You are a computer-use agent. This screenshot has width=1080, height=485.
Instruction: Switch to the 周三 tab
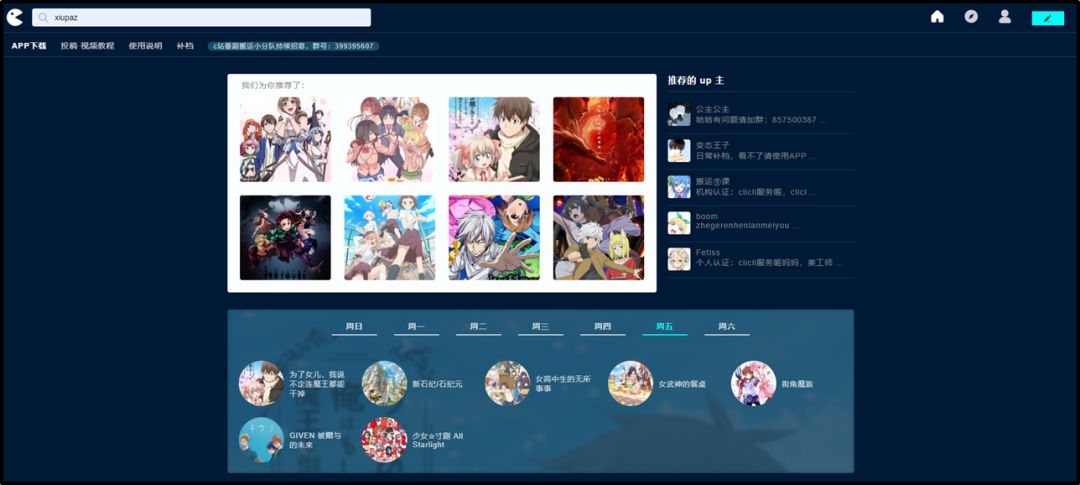pos(540,327)
